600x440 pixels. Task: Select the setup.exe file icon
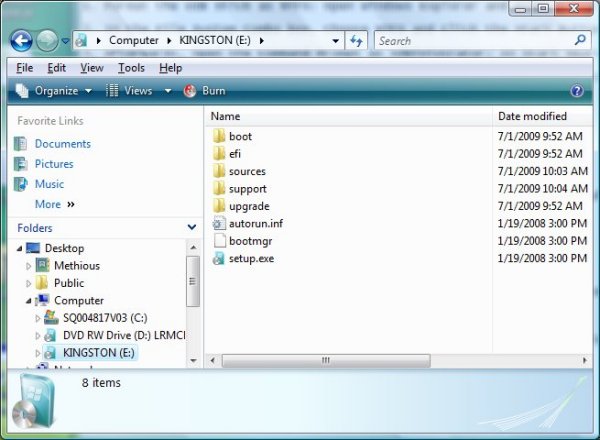219,259
